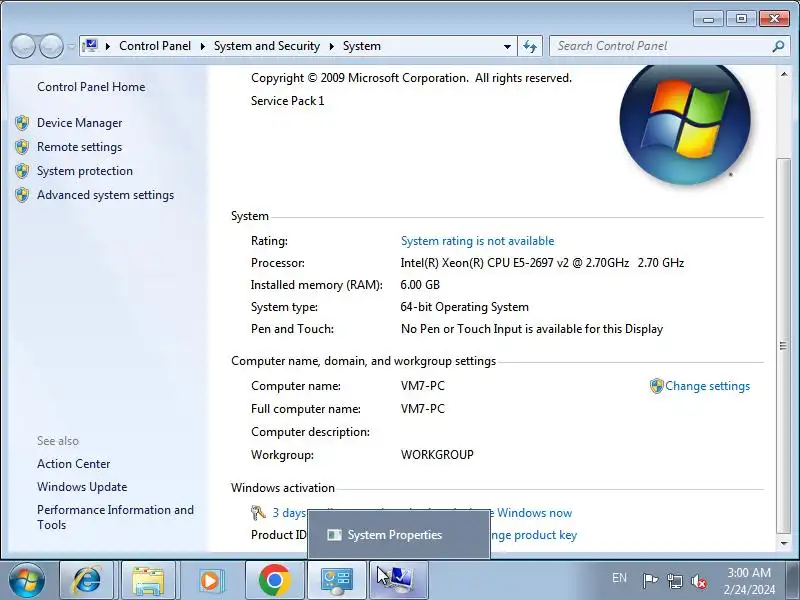Click the network tray icon
The height and width of the screenshot is (600, 800).
pos(674,581)
